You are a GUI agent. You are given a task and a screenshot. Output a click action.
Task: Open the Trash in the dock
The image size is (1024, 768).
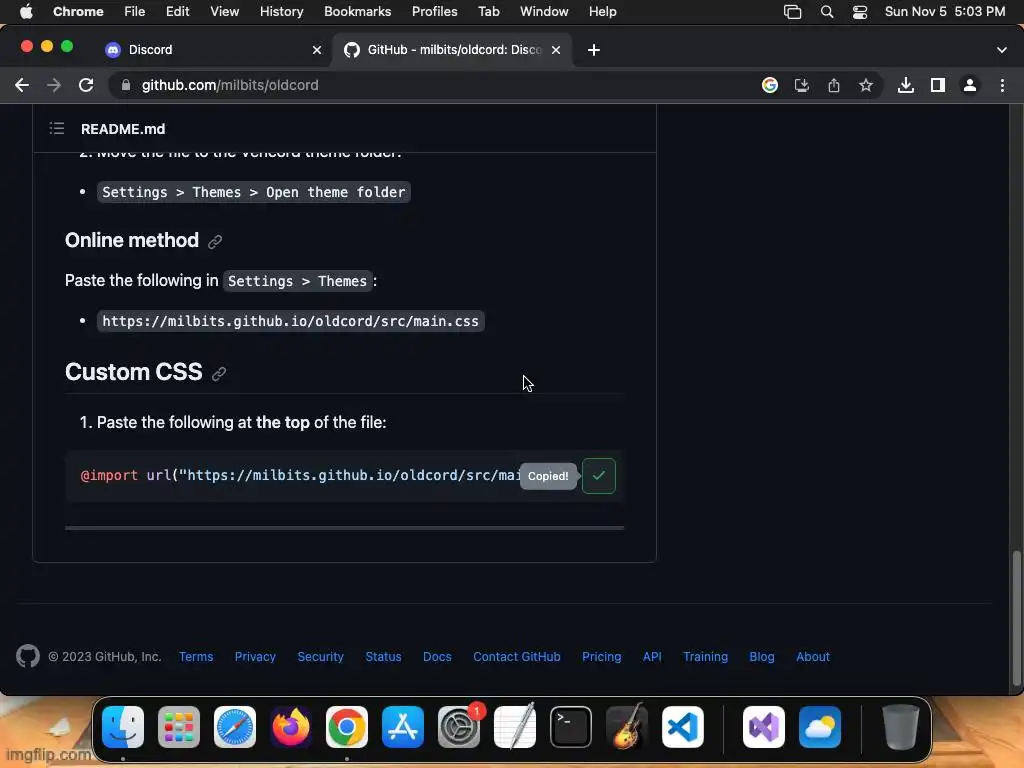tap(901, 727)
